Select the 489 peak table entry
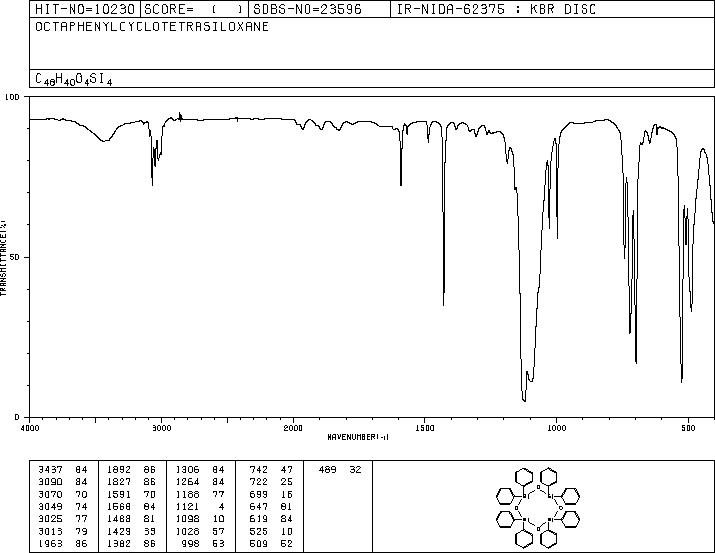Screen dimensions: 715x553 click(x=340, y=470)
